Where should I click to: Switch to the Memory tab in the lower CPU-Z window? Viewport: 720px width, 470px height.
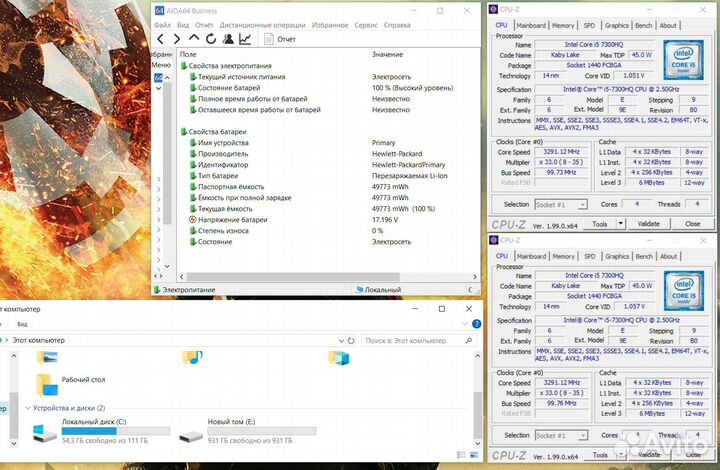[x=563, y=257]
